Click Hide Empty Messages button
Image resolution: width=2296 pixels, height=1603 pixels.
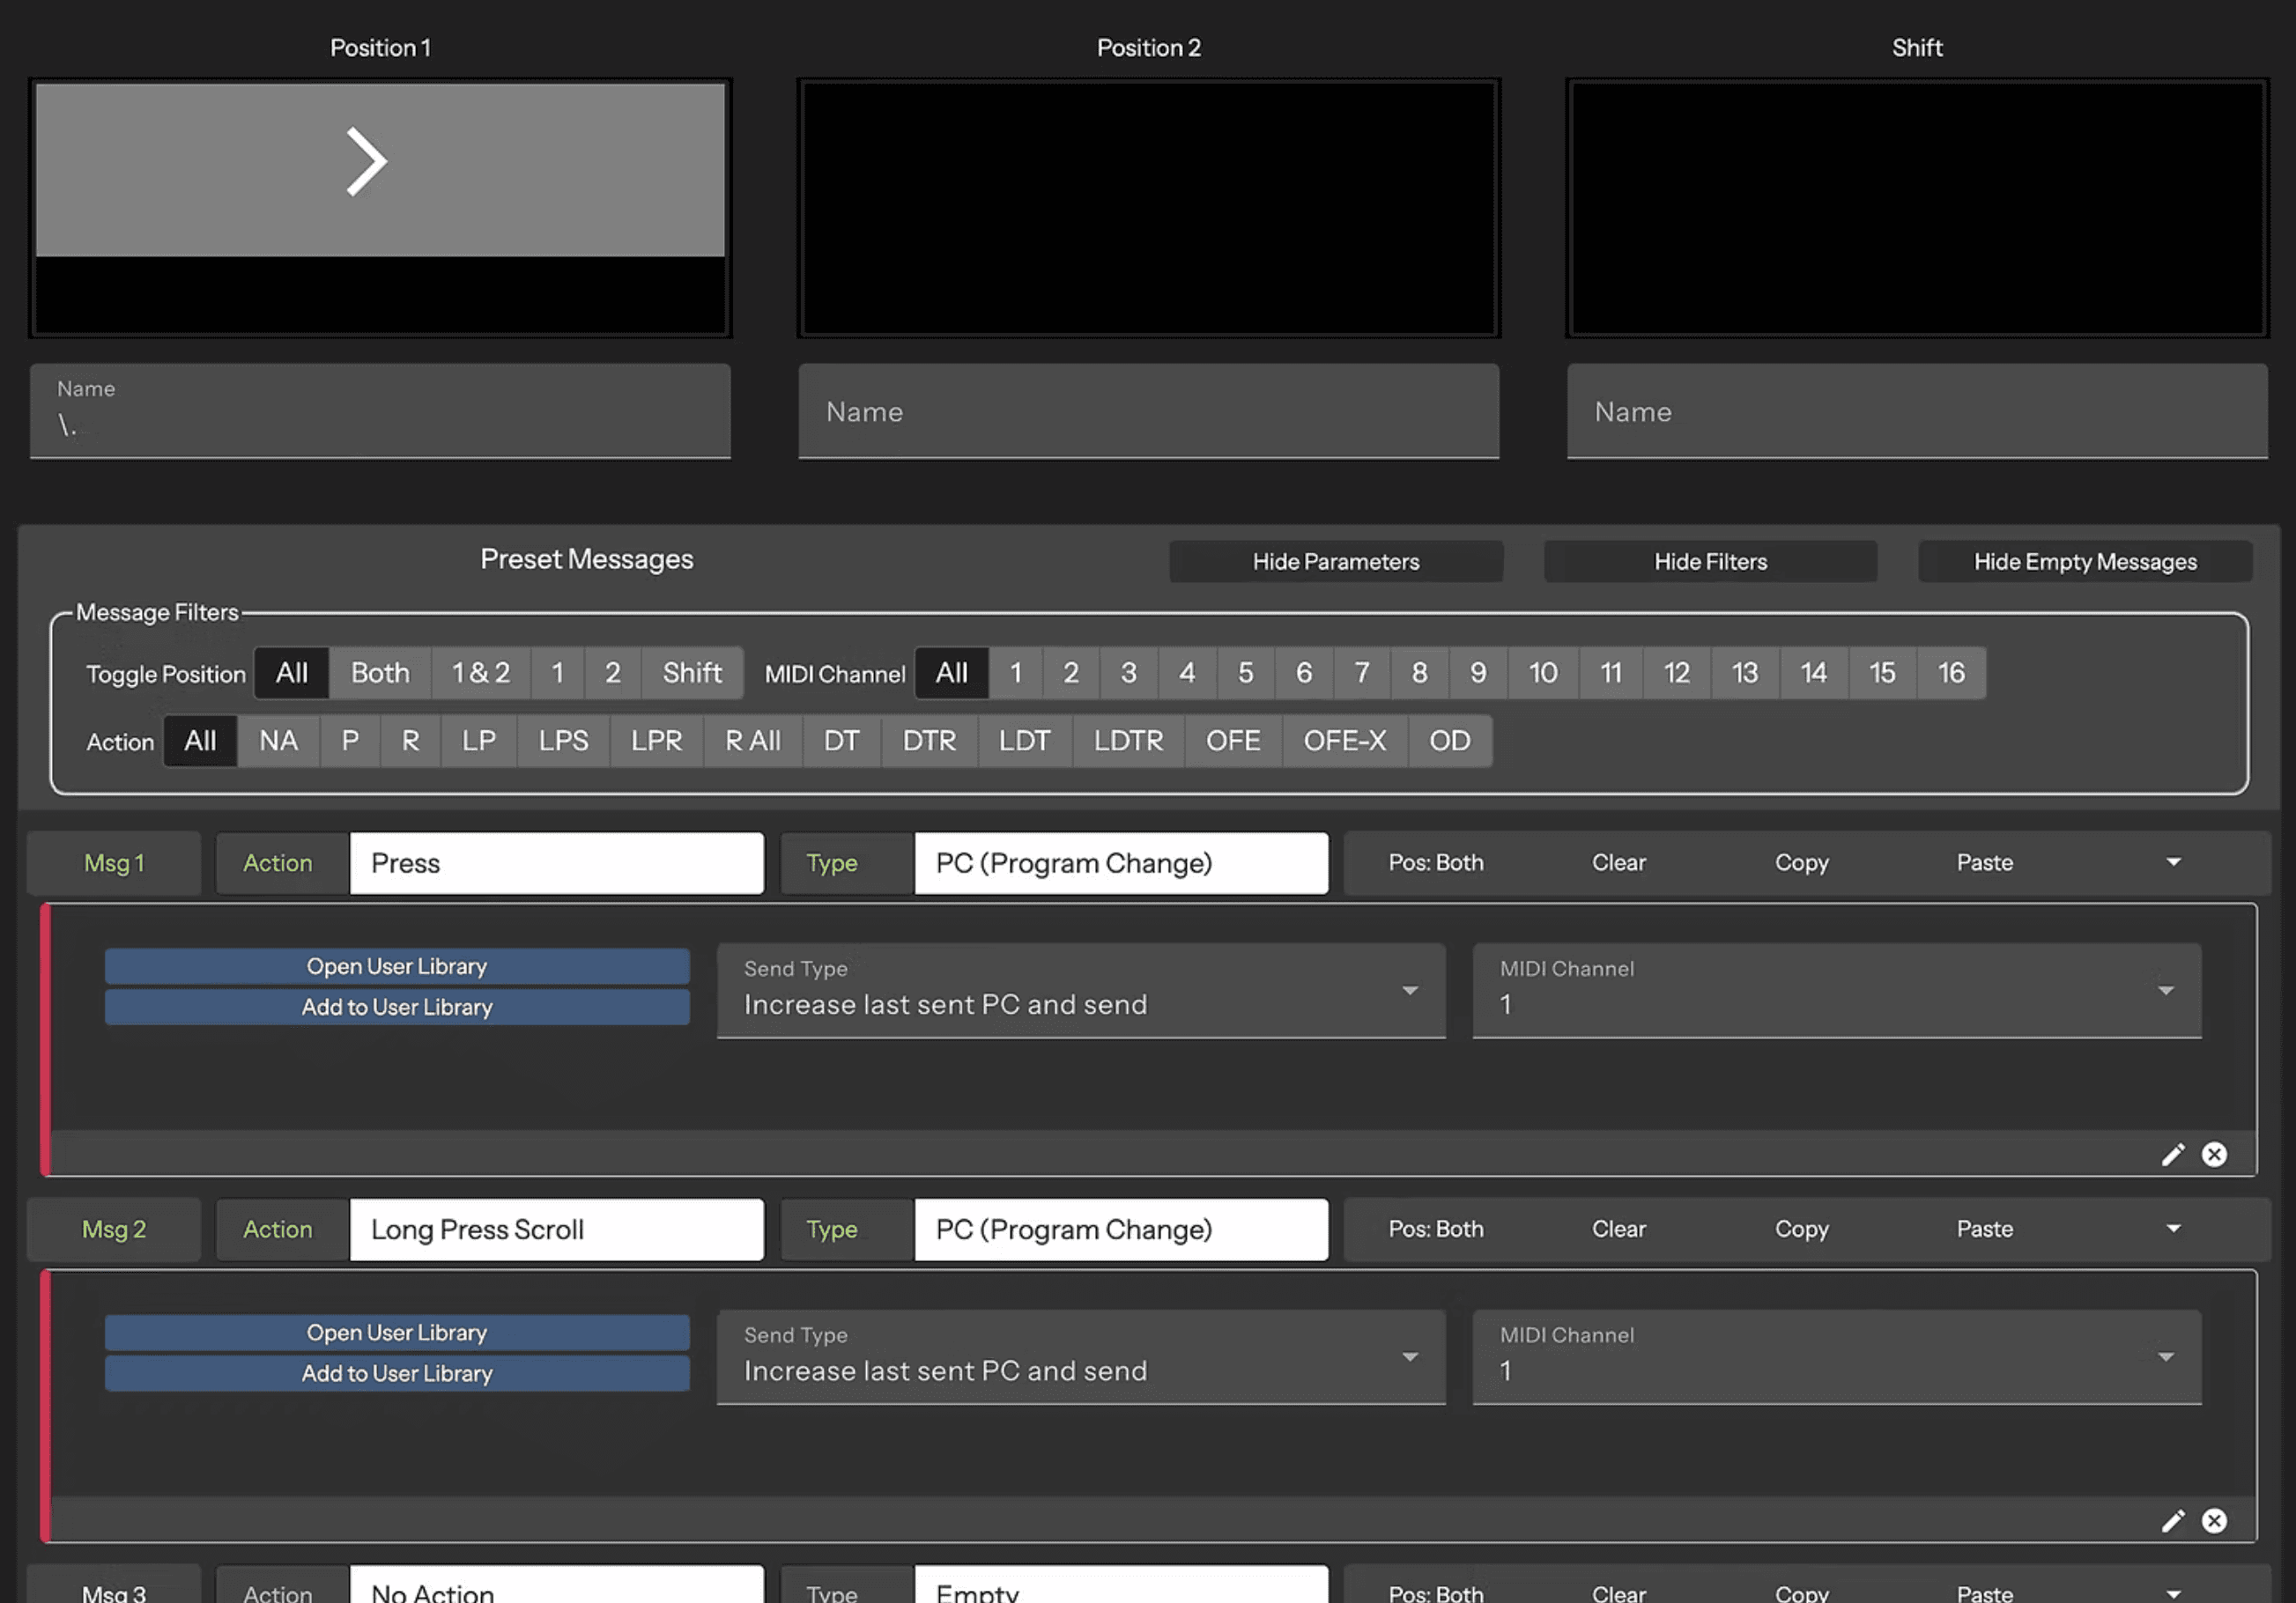click(2085, 562)
